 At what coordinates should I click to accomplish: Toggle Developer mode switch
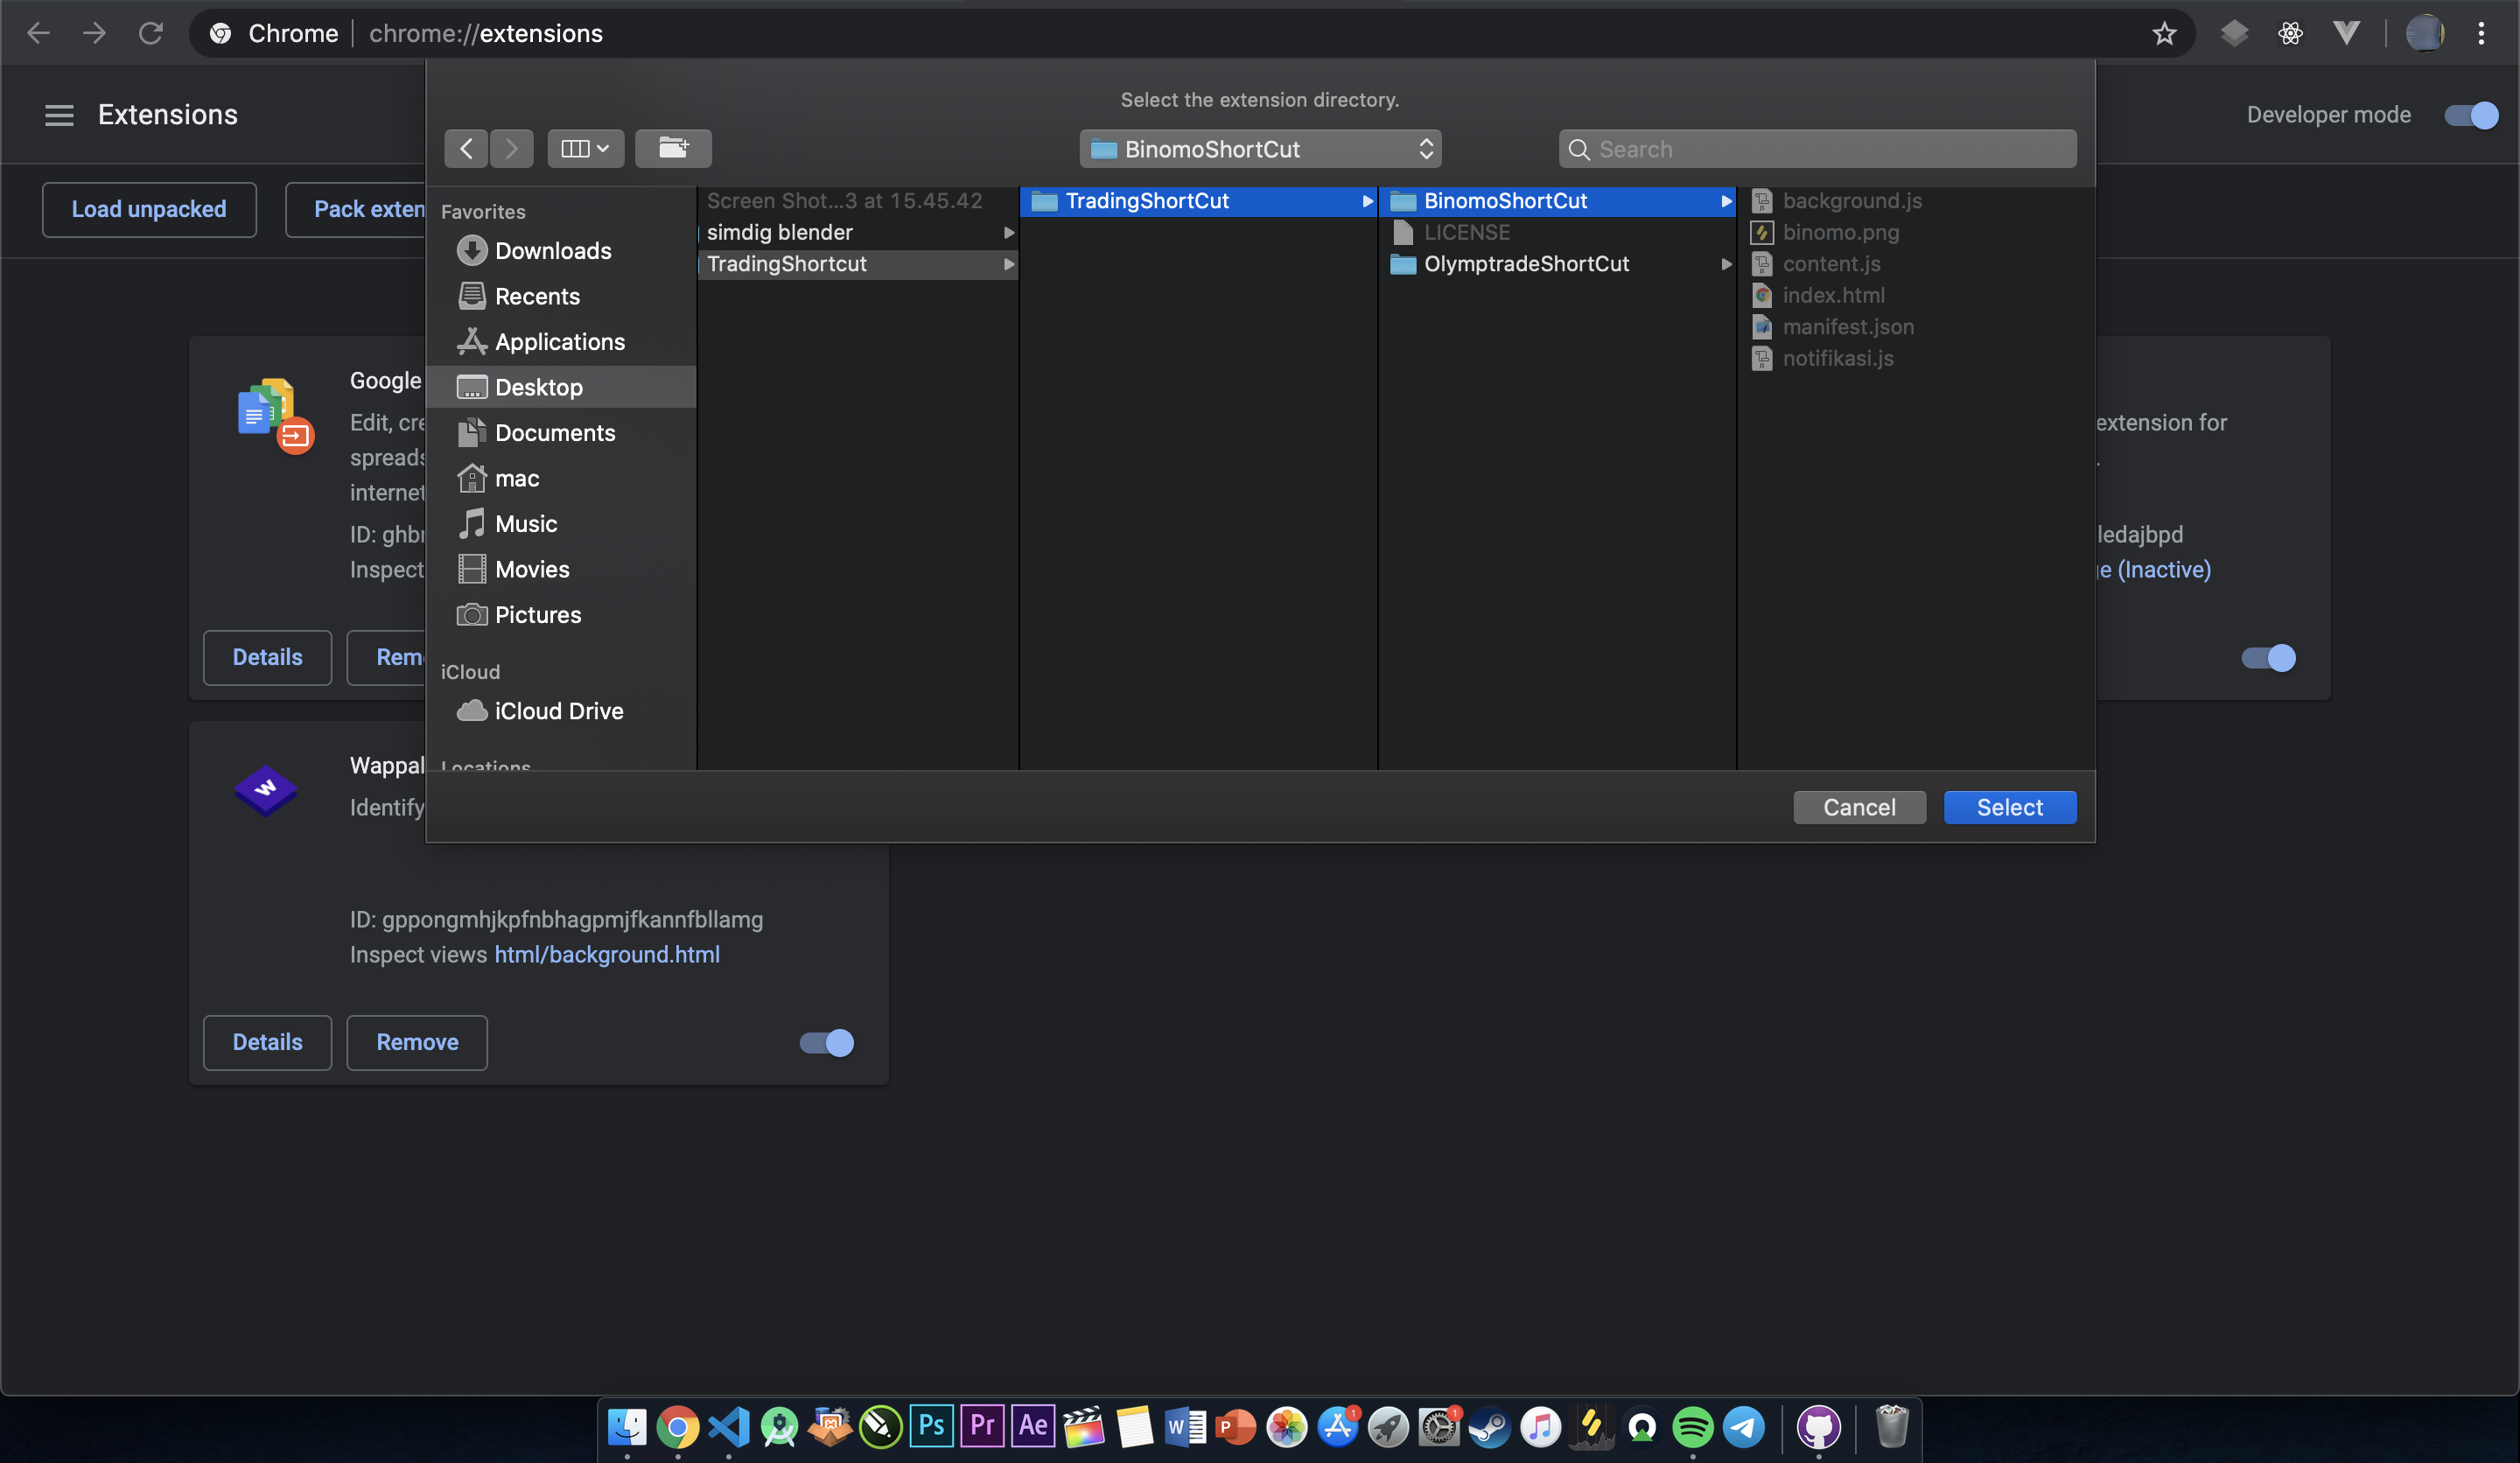(2470, 115)
